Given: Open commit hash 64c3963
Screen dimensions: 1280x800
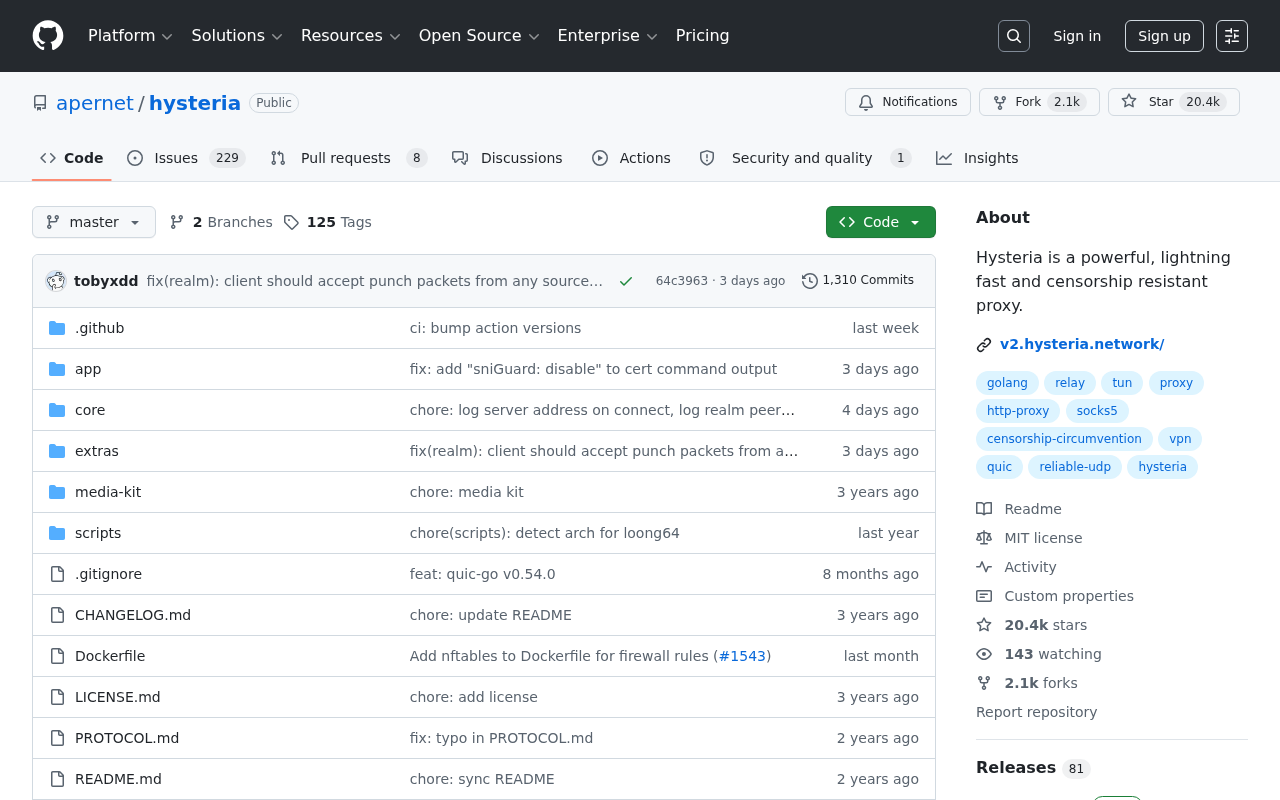Looking at the screenshot, I should (682, 281).
